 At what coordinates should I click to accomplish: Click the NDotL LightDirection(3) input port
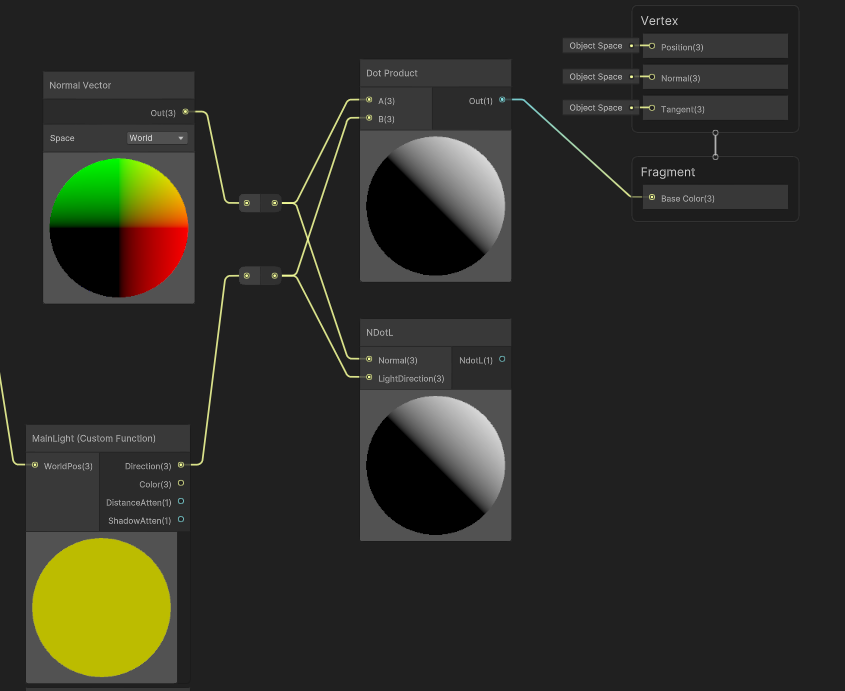click(369, 378)
